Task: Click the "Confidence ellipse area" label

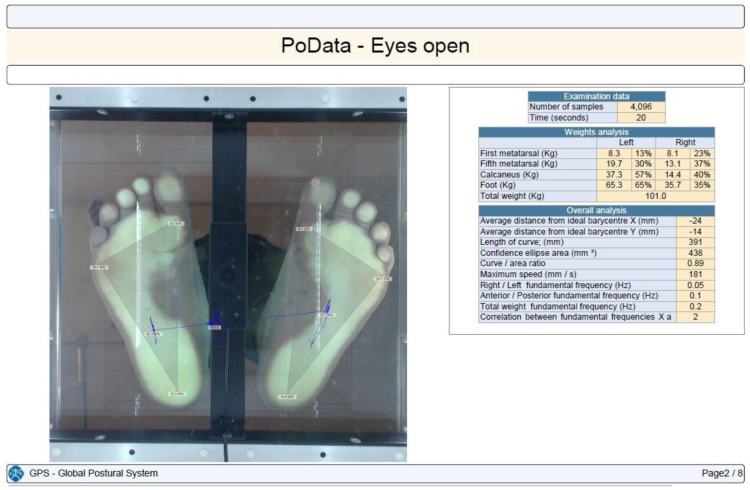Action: (538, 253)
